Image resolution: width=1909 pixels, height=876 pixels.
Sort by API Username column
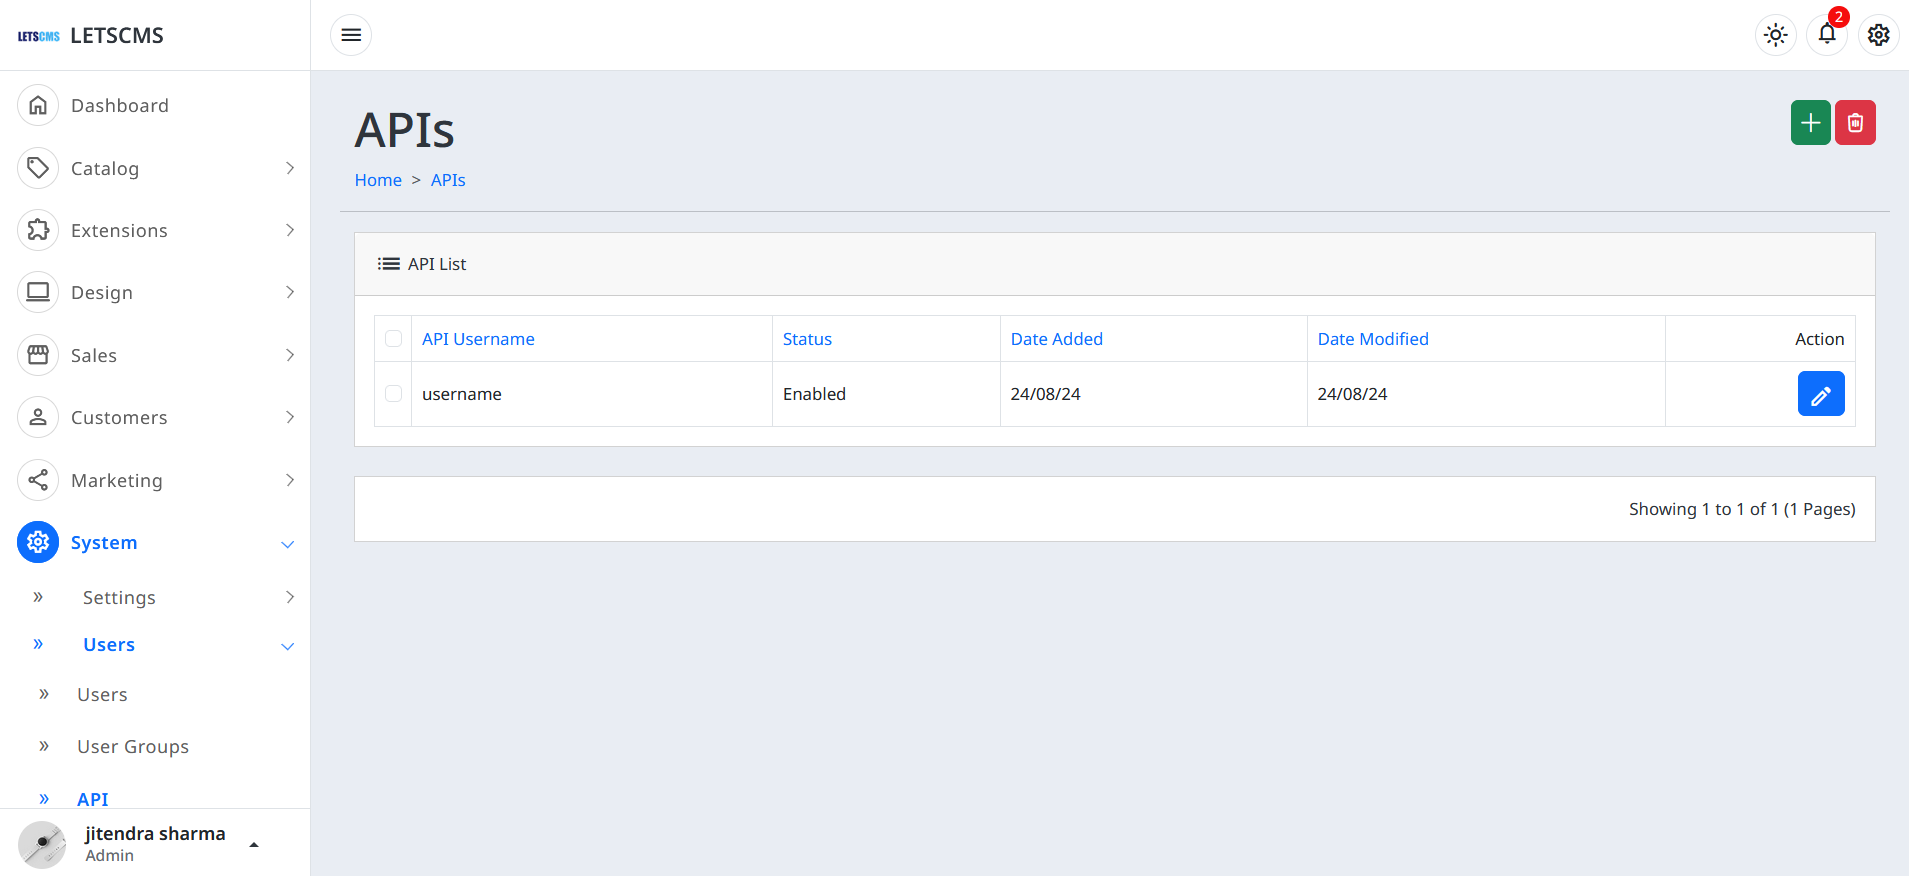(478, 339)
